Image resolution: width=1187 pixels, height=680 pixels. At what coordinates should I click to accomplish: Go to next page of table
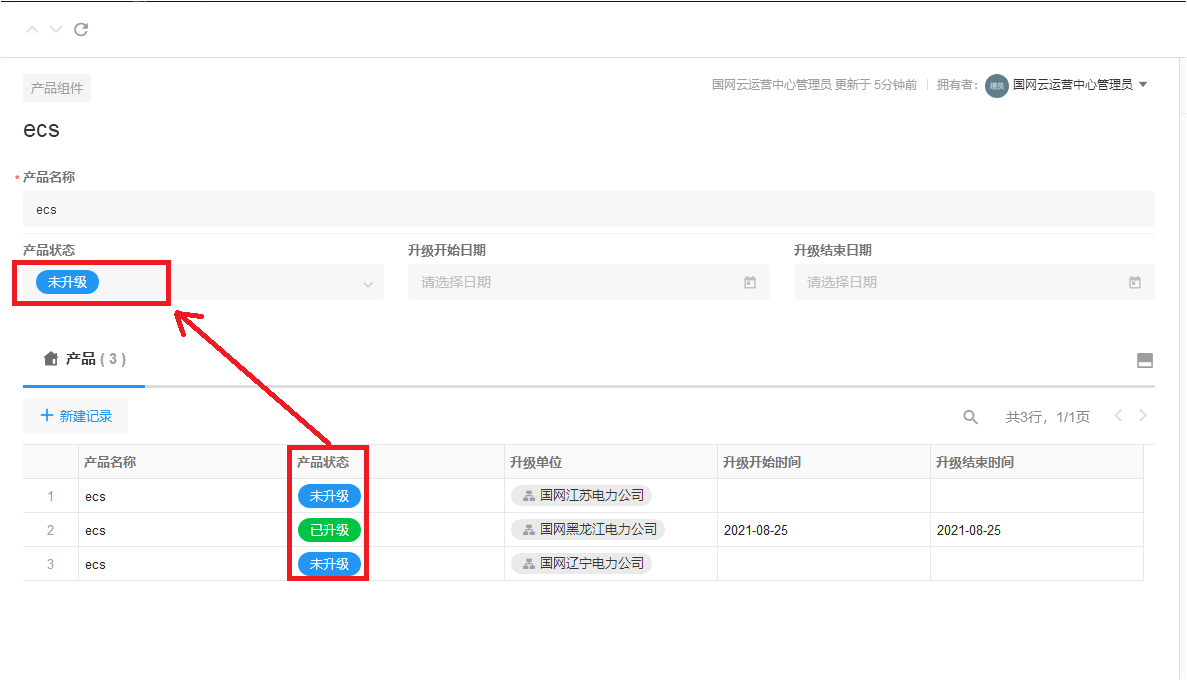pos(1143,416)
